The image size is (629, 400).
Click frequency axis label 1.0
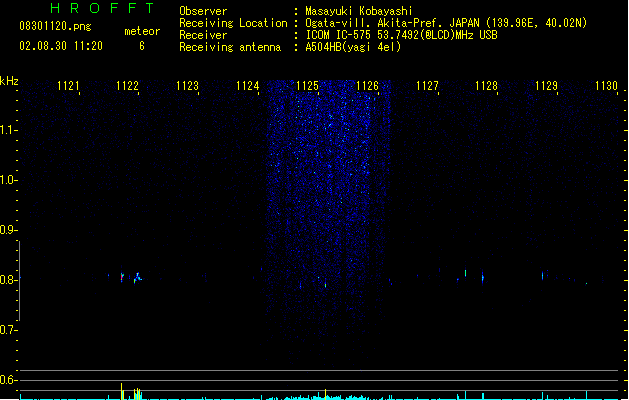[x=8, y=180]
